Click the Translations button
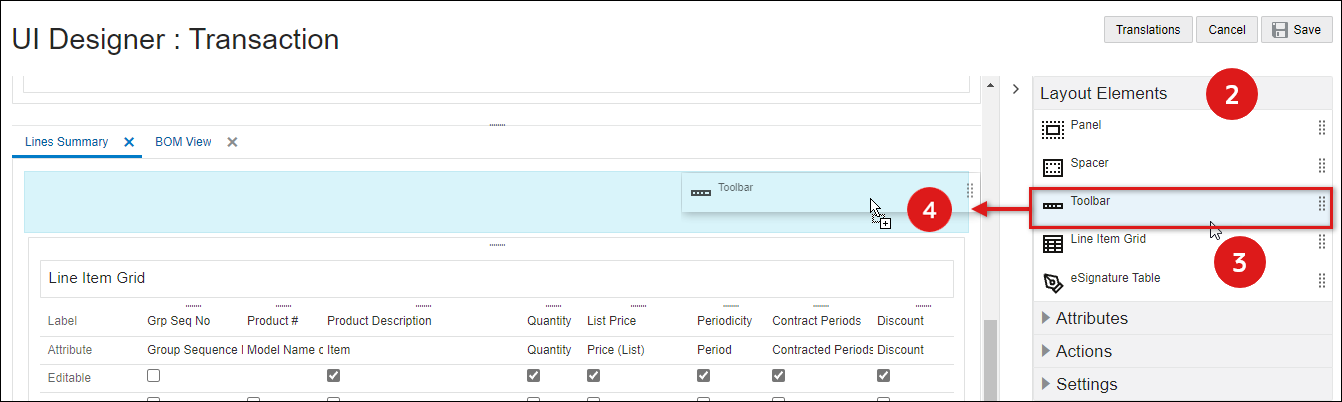This screenshot has width=1342, height=402. coord(1148,30)
